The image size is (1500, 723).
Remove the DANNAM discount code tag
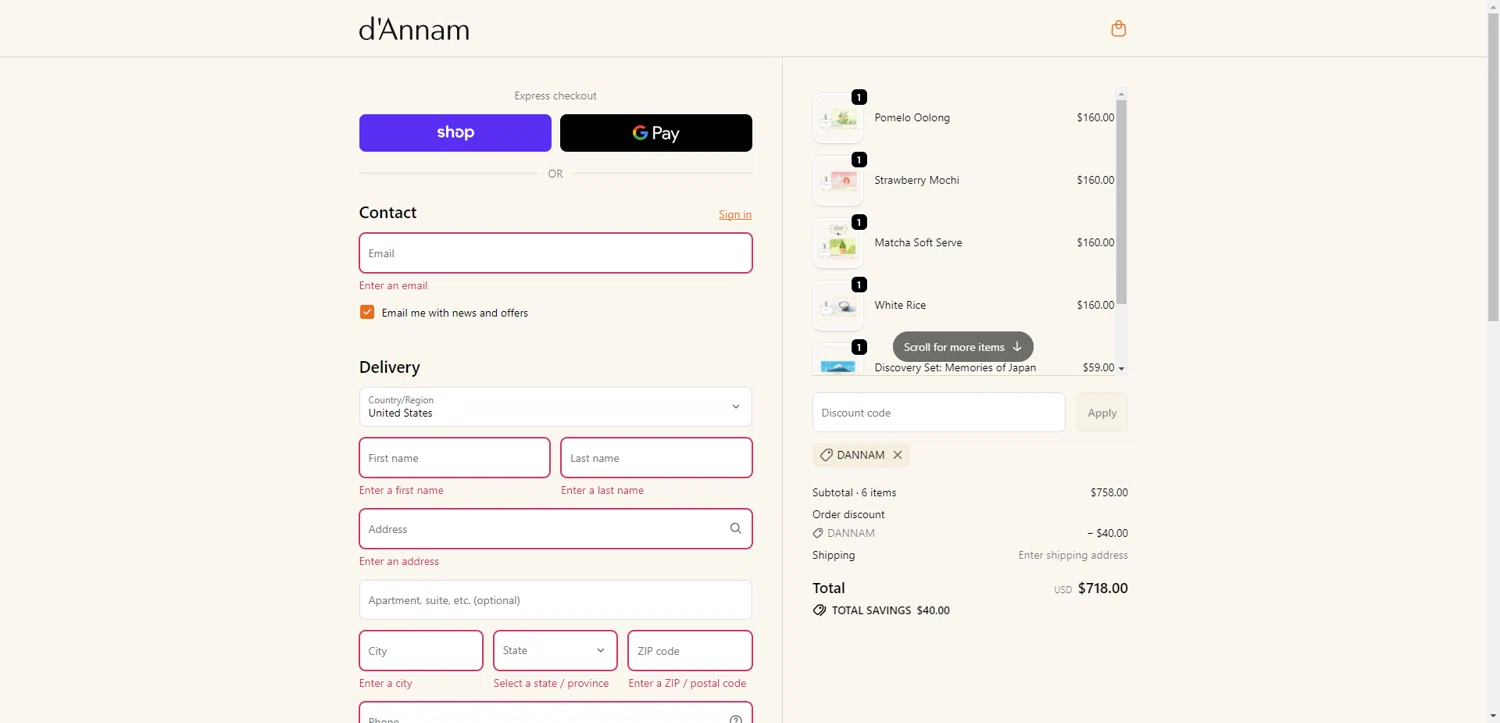tap(897, 455)
